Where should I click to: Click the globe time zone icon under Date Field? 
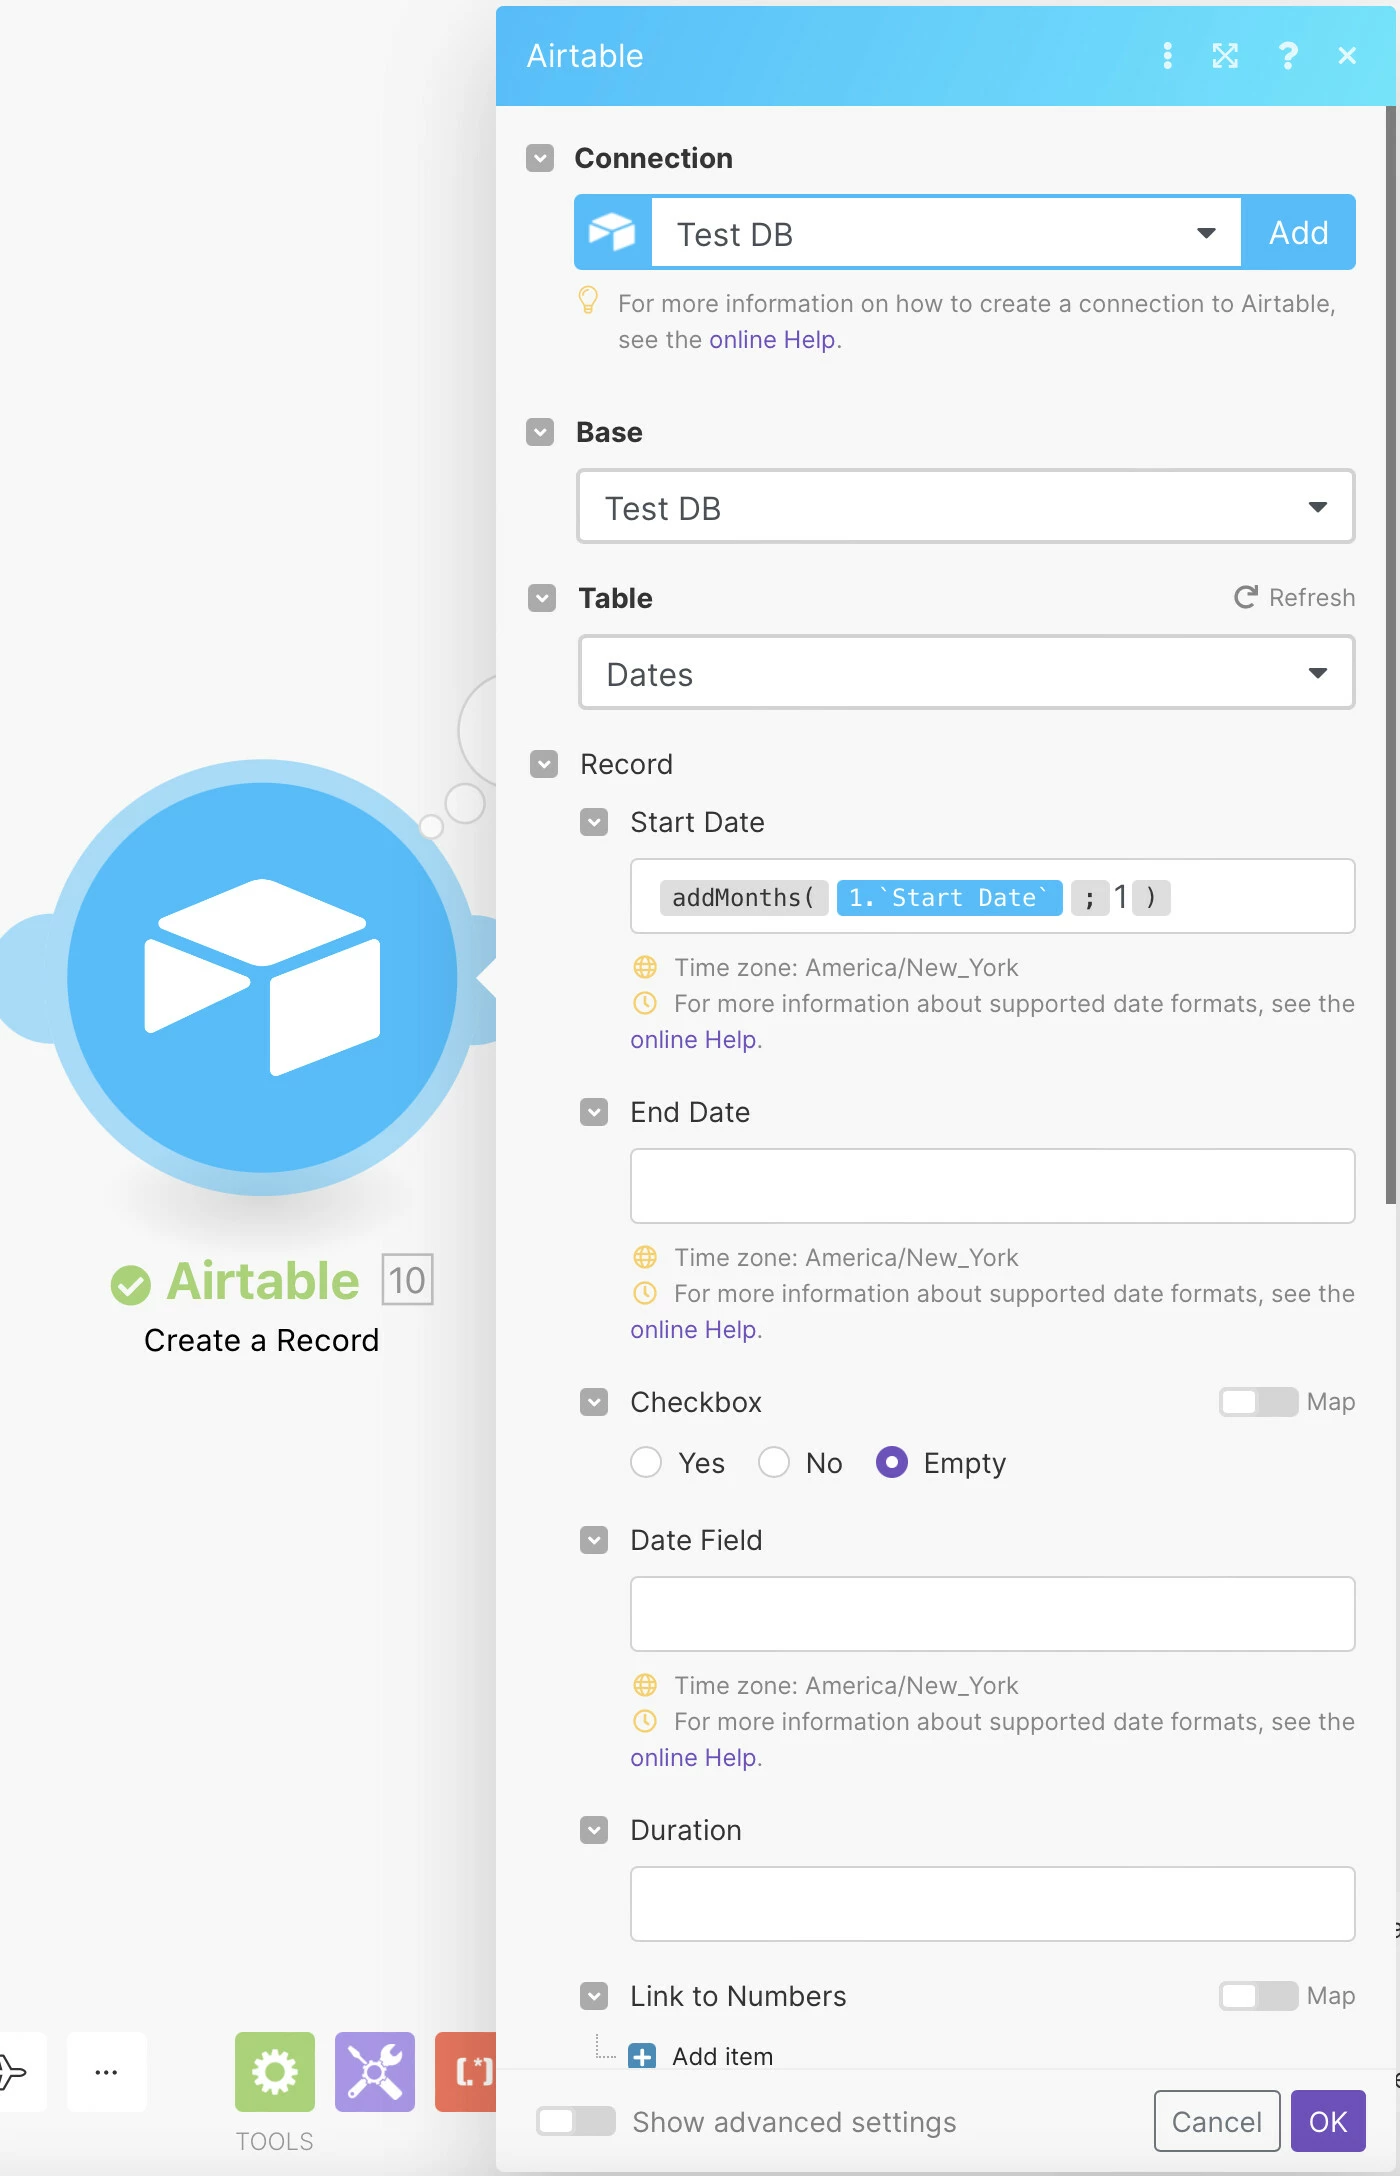[645, 1685]
